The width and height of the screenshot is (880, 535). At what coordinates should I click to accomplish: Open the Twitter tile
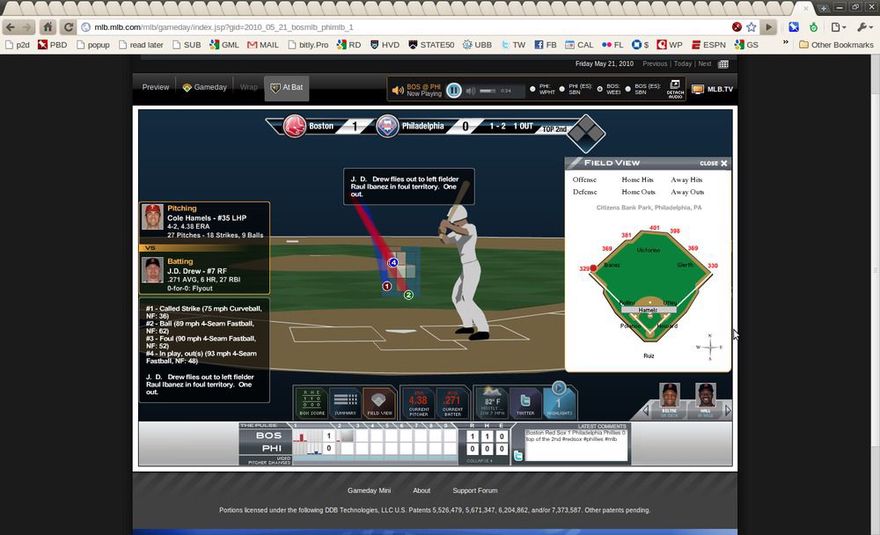pyautogui.click(x=525, y=403)
